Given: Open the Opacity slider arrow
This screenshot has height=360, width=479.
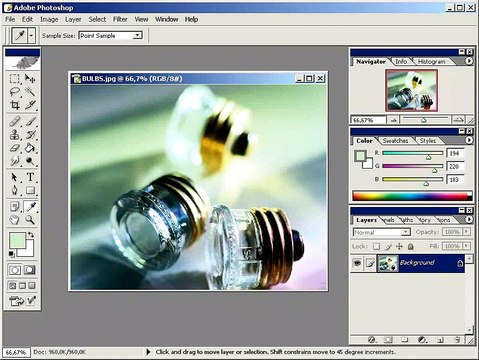Looking at the screenshot, I should point(467,232).
